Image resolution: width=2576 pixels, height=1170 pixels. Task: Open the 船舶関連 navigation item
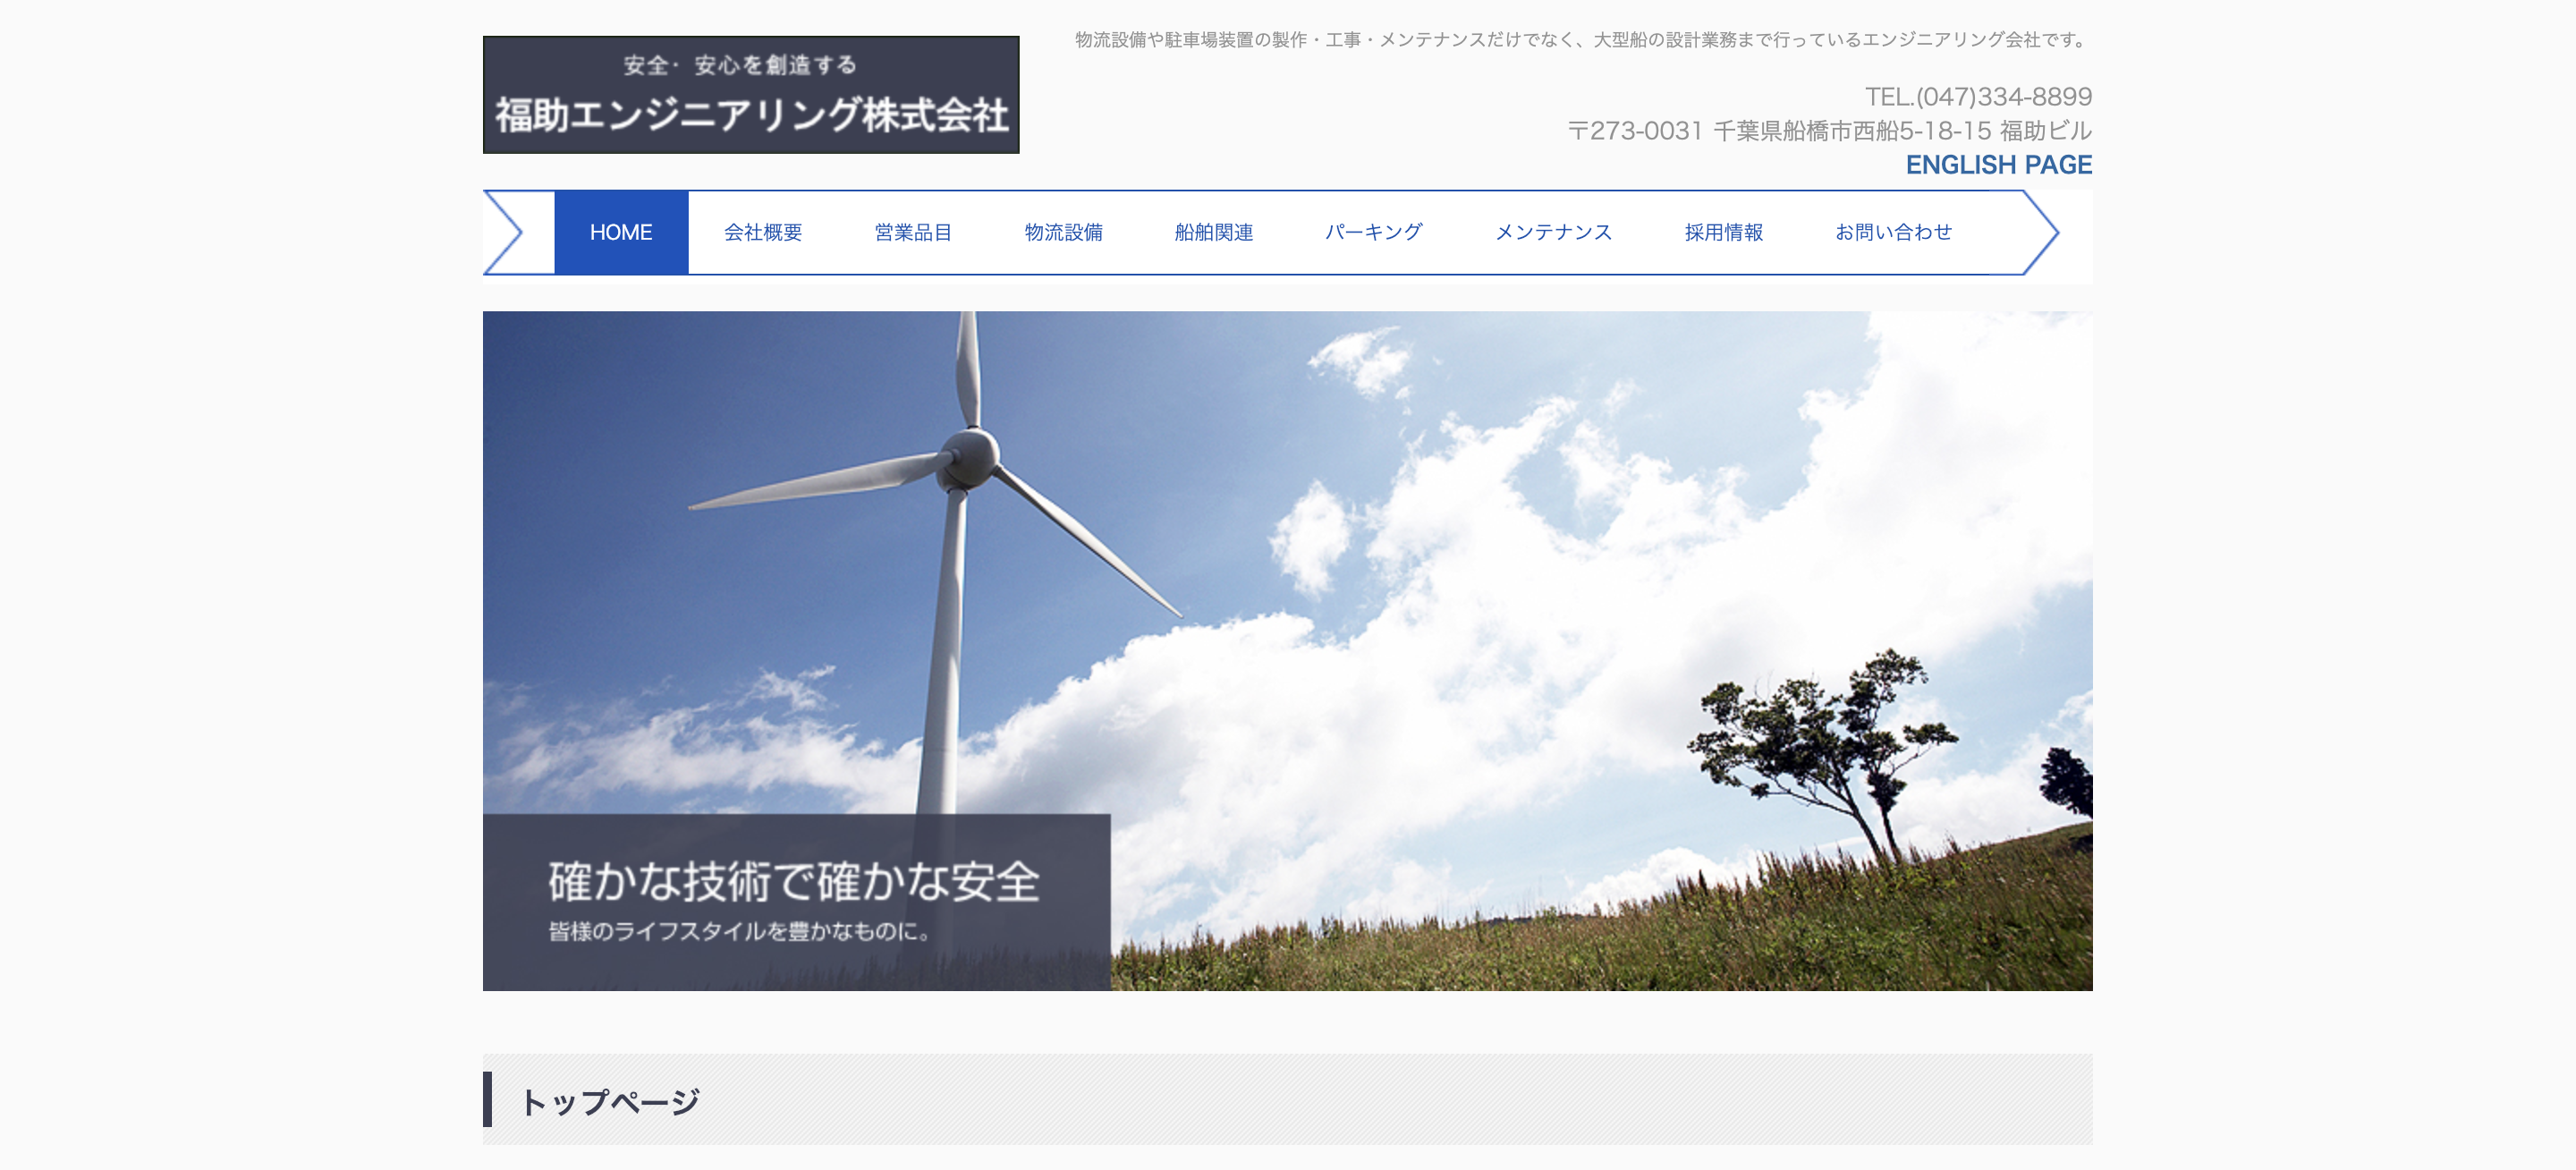pyautogui.click(x=1213, y=232)
